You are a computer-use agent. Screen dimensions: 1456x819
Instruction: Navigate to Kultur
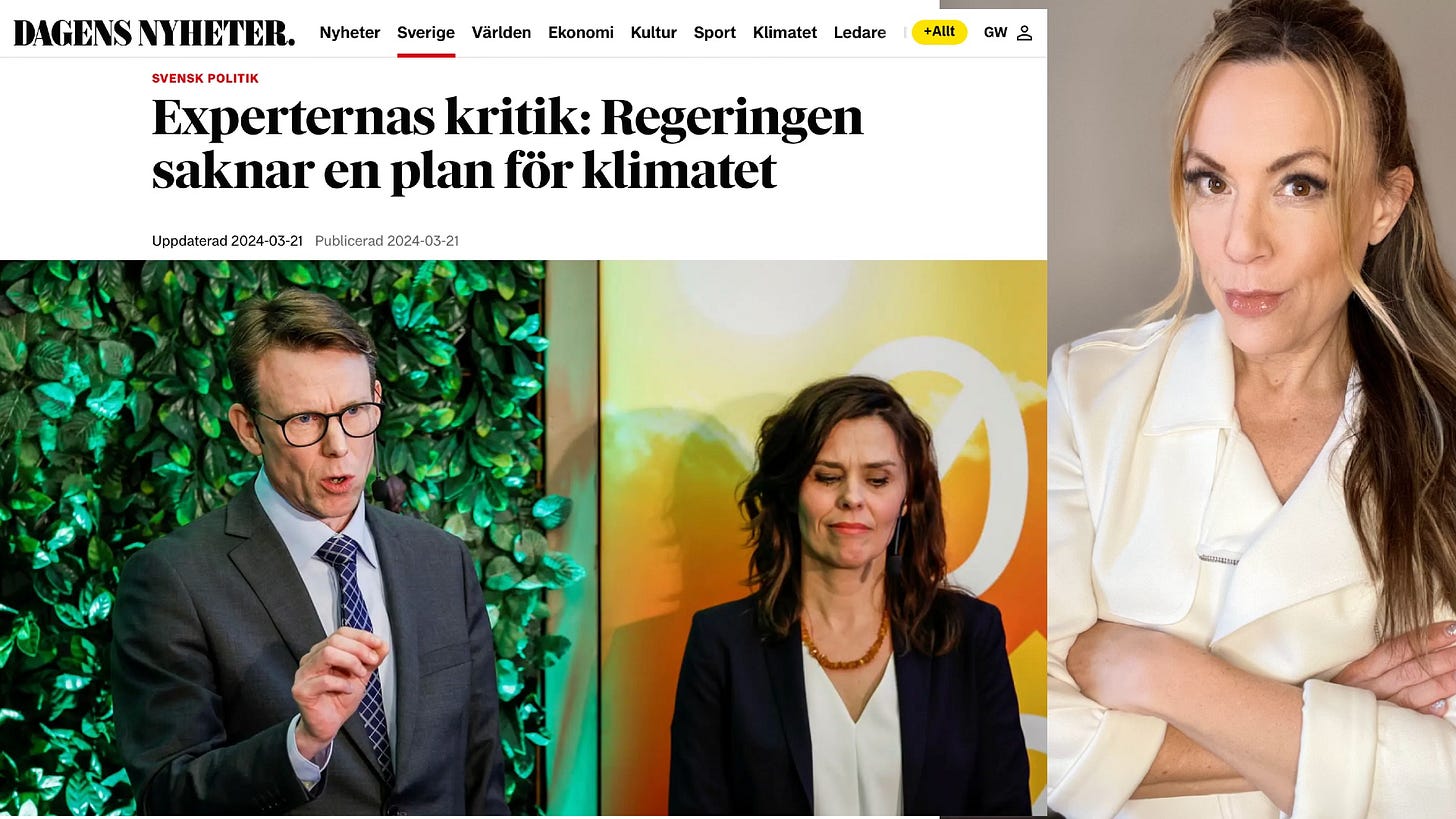pyautogui.click(x=654, y=33)
